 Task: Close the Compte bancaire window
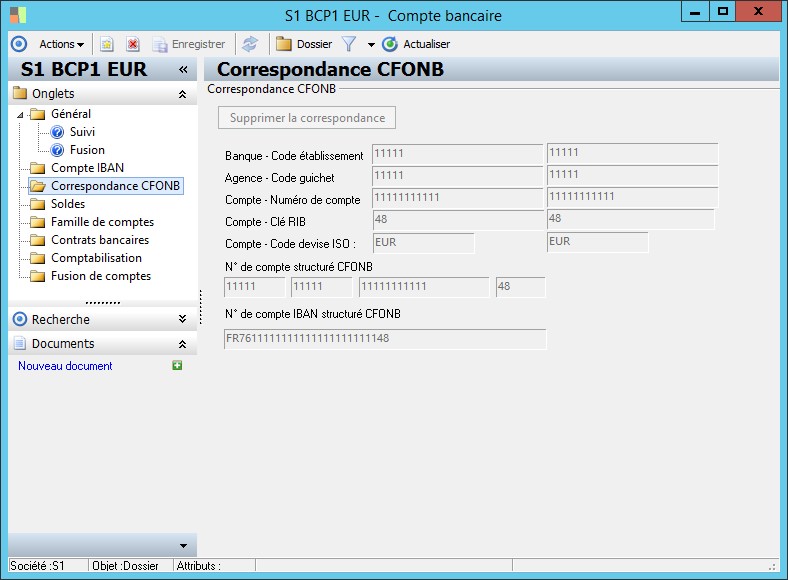point(758,12)
